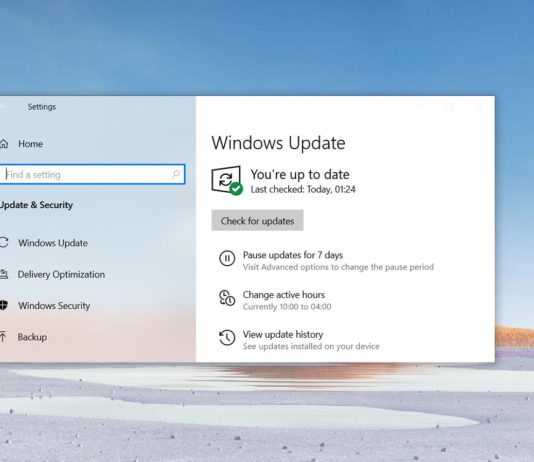534x462 pixels.
Task: Open Change active hours option
Action: [284, 295]
